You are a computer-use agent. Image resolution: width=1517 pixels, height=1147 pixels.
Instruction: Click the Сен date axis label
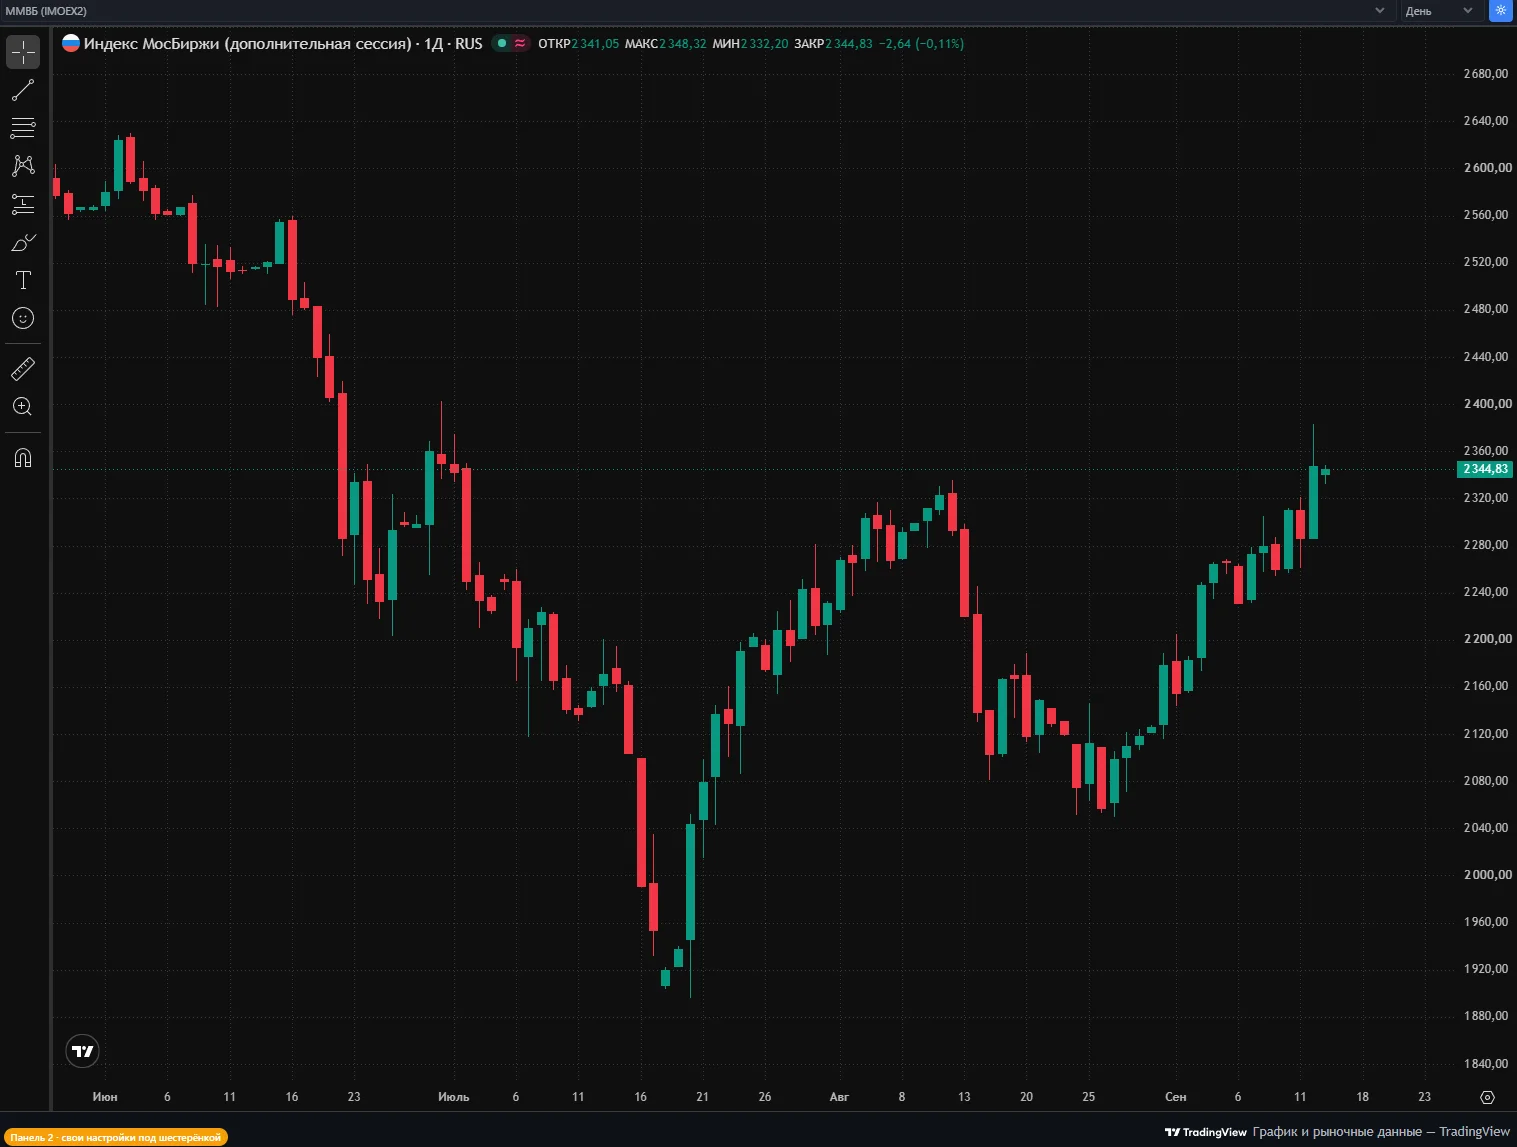1176,1097
